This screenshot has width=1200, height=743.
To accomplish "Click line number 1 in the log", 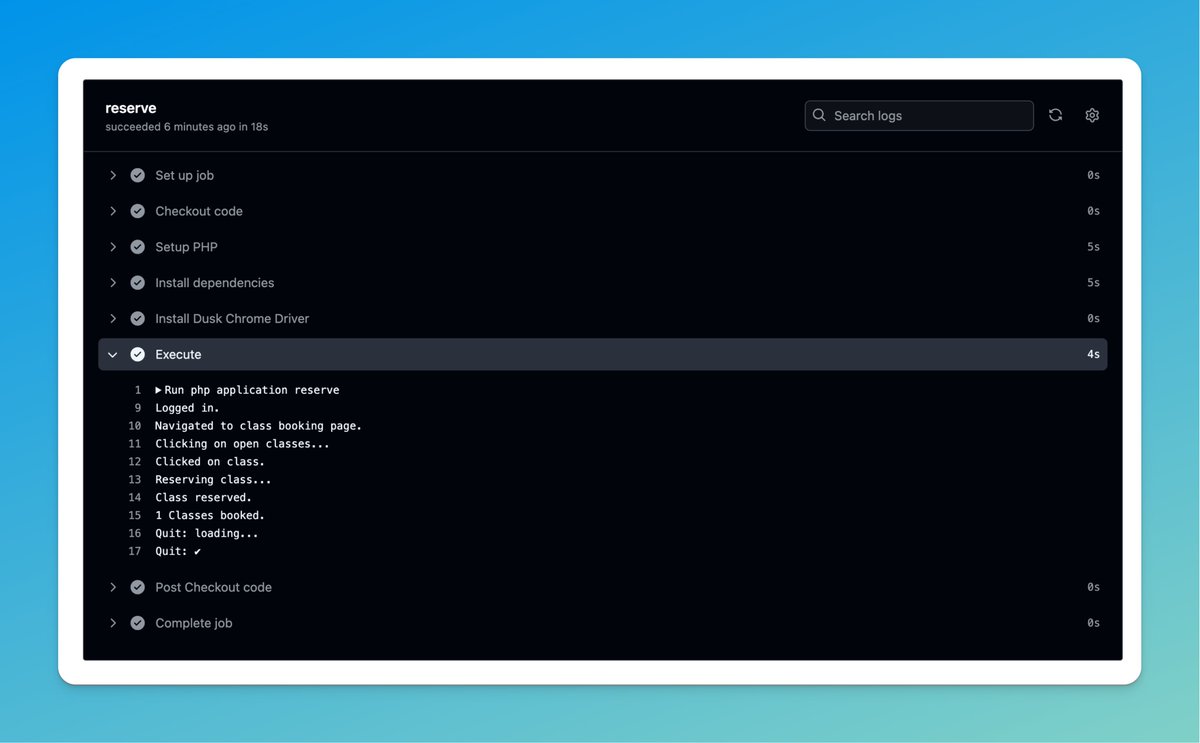I will pyautogui.click(x=138, y=390).
